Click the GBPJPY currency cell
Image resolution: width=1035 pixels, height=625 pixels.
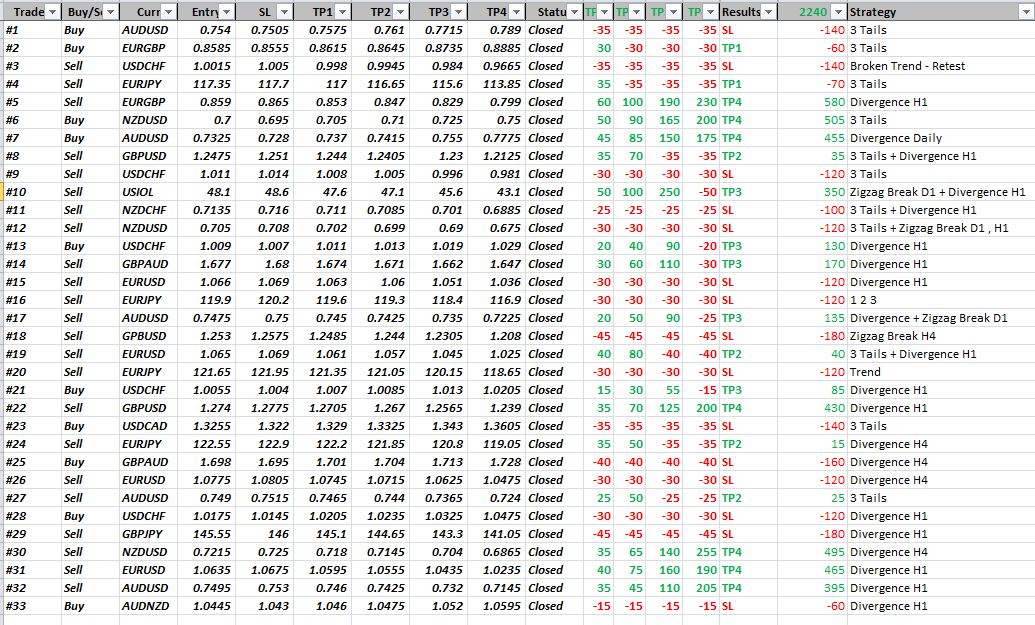pos(143,534)
